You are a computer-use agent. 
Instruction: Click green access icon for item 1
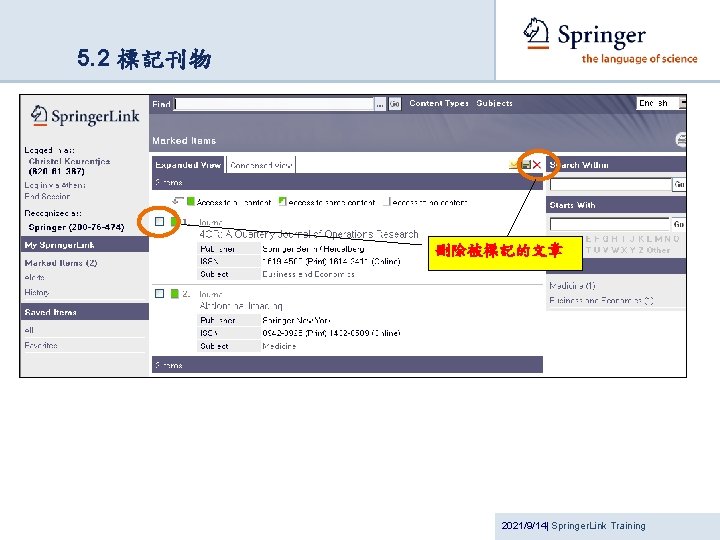[174, 222]
